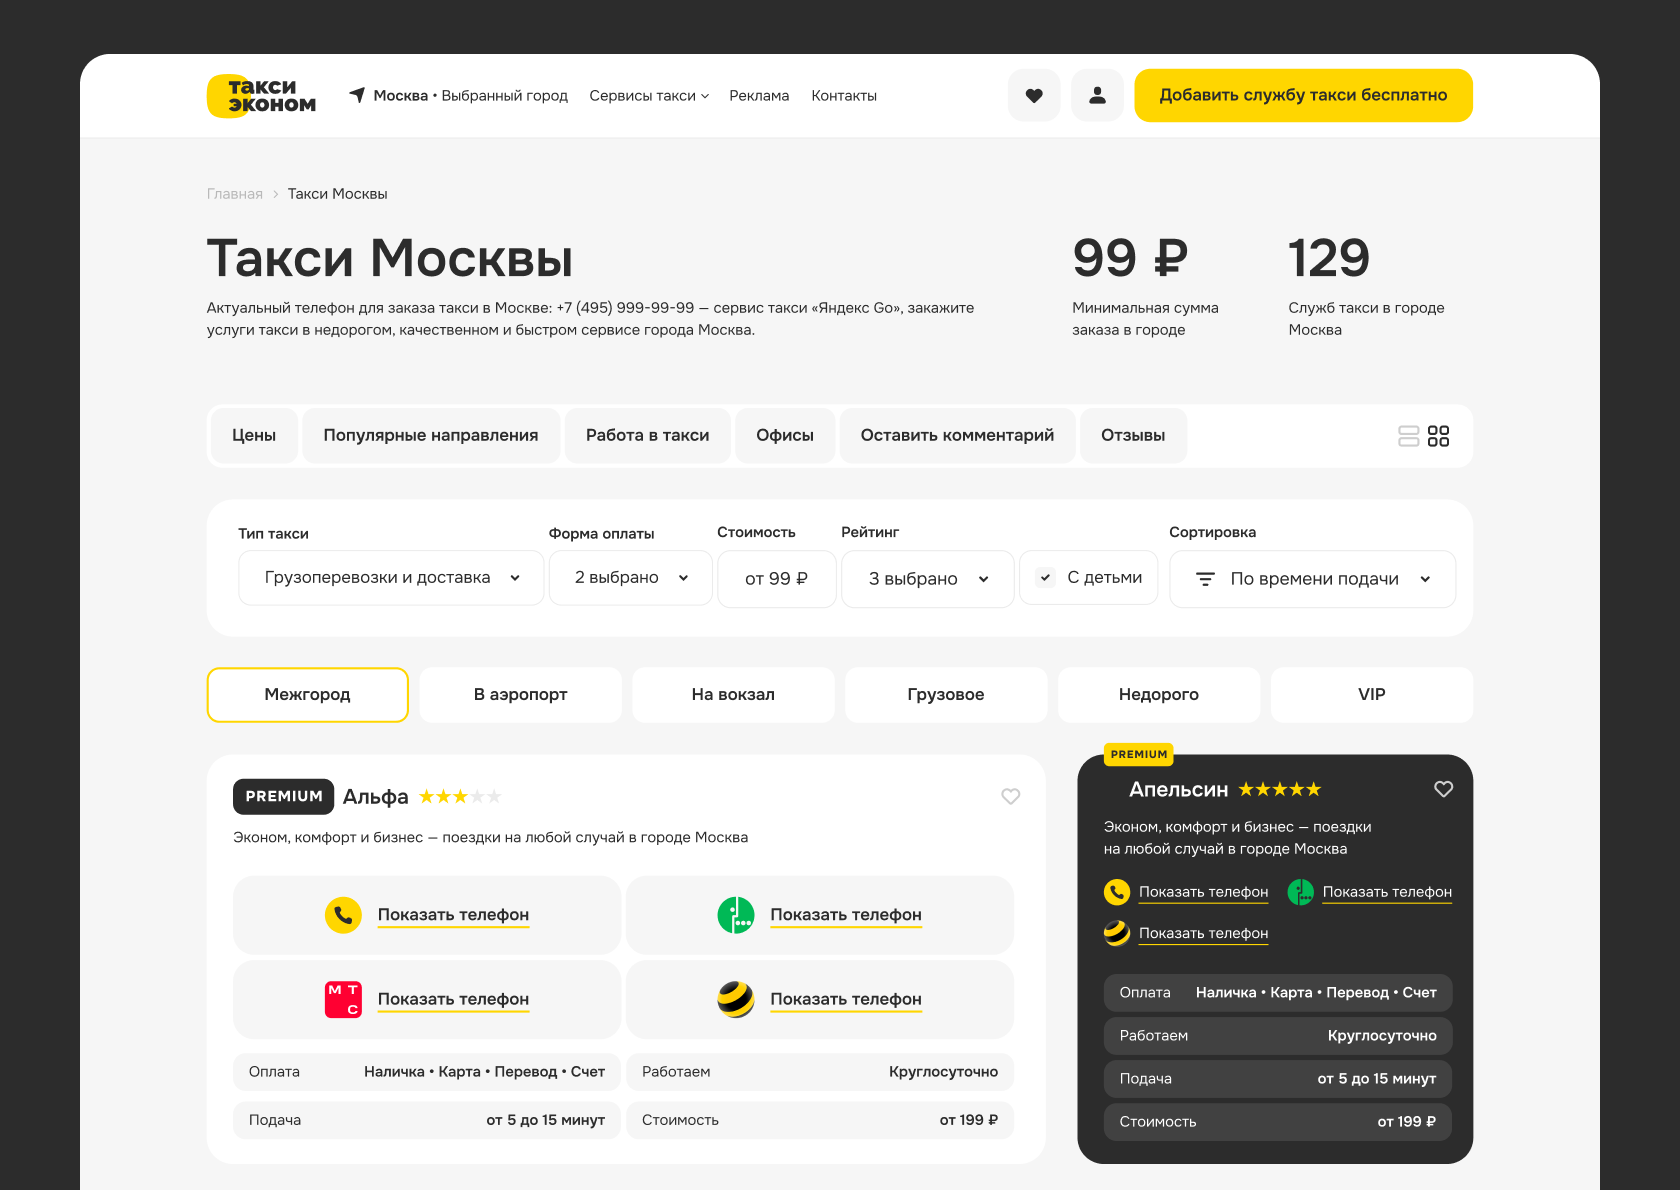Viewport: 1680px width, 1190px height.
Task: Open the Форма оплаты dropdown showing 2 выбрано
Action: click(x=631, y=578)
